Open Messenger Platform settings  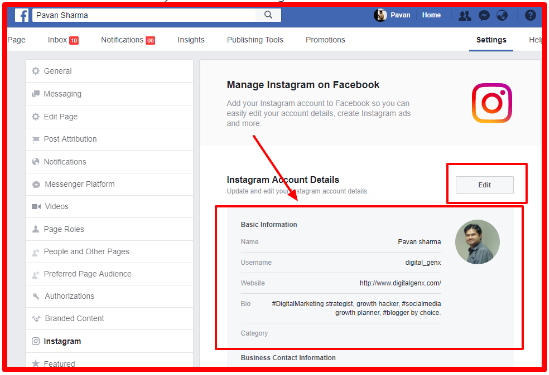click(110, 184)
